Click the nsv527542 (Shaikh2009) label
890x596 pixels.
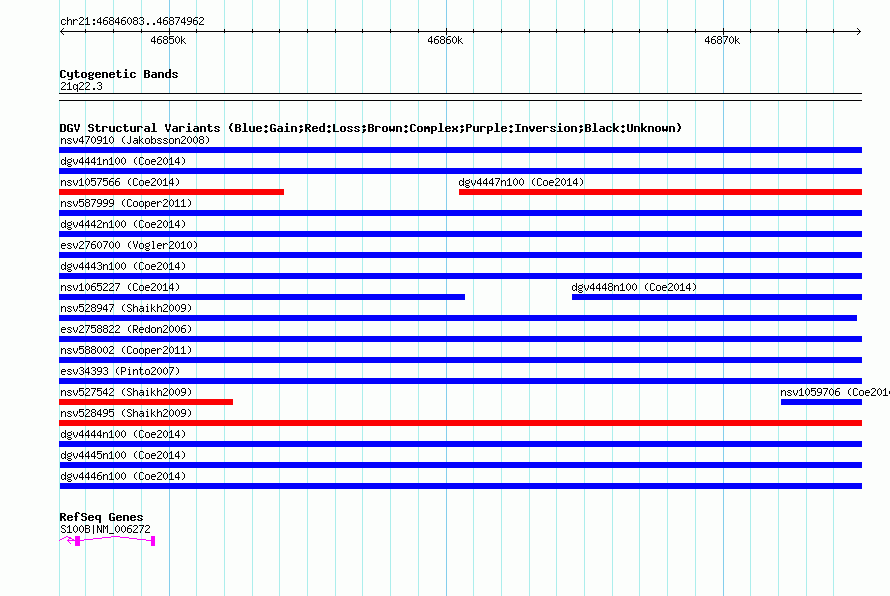(126, 392)
